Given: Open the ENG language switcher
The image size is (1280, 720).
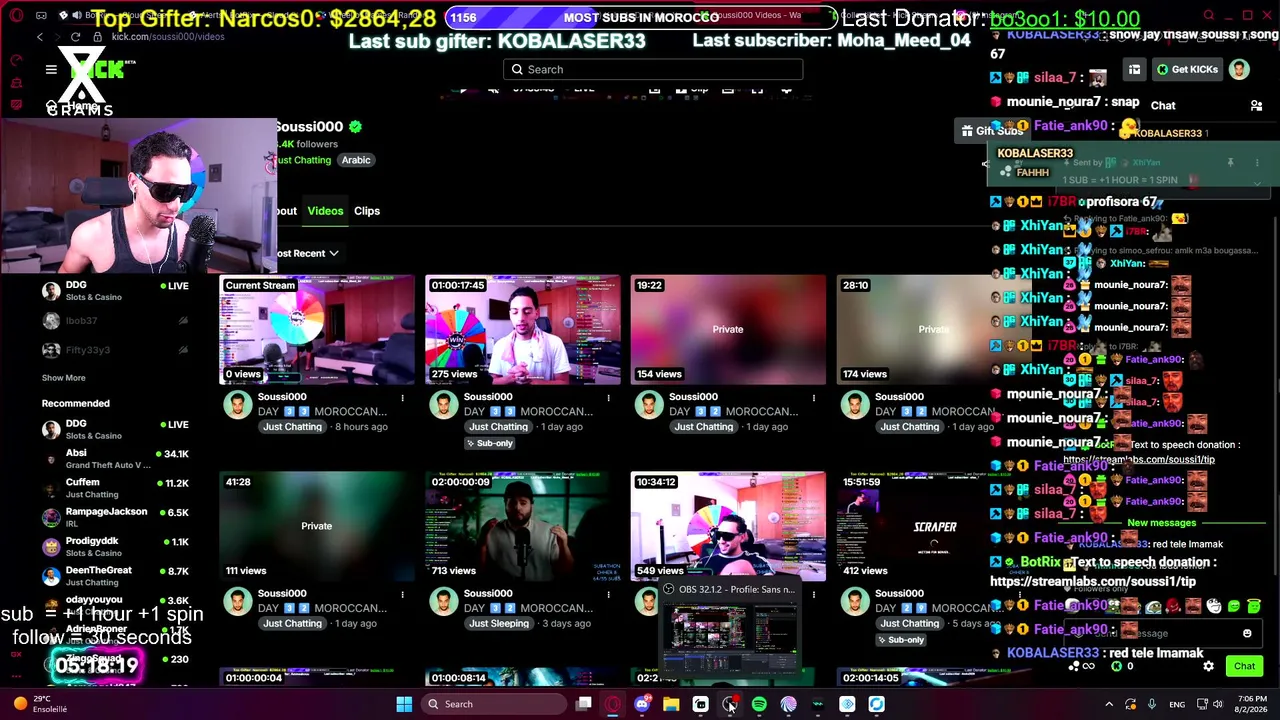Looking at the screenshot, I should tap(1177, 704).
